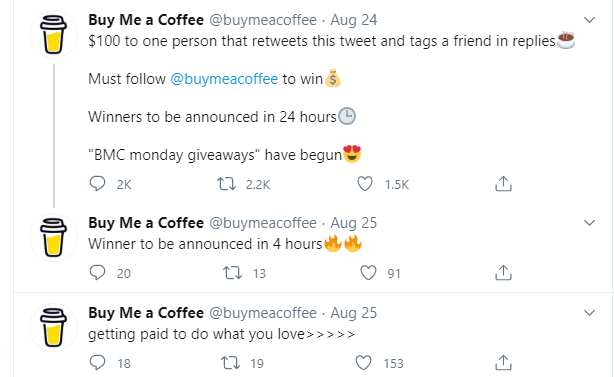This screenshot has height=377, width=614.
Task: Open chevron menu on 'getting paid' tweet
Action: point(589,313)
